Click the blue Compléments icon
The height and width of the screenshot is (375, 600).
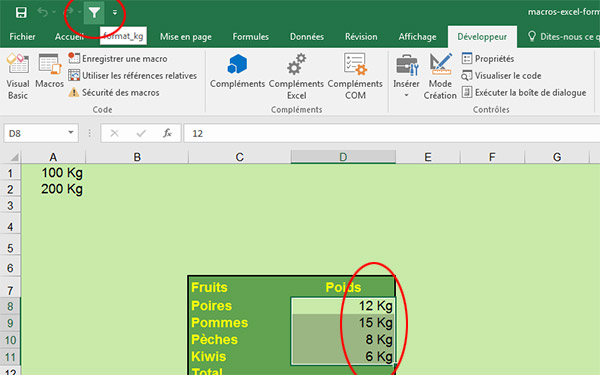[237, 72]
